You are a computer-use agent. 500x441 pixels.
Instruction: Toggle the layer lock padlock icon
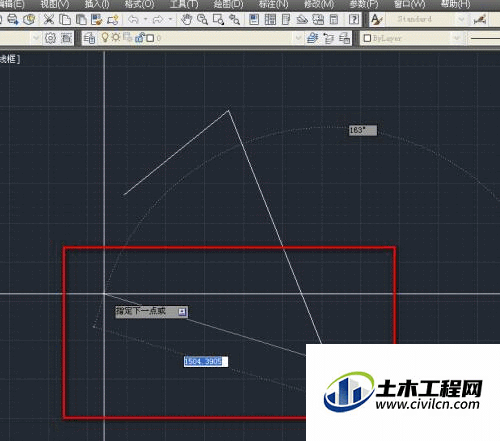[139, 38]
